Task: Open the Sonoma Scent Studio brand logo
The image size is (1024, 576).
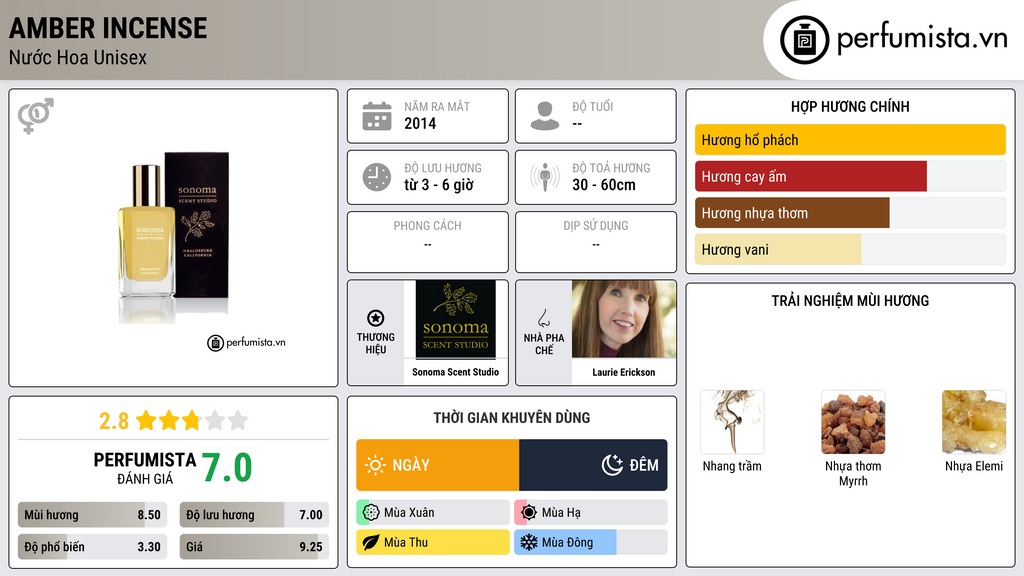Action: (x=455, y=319)
